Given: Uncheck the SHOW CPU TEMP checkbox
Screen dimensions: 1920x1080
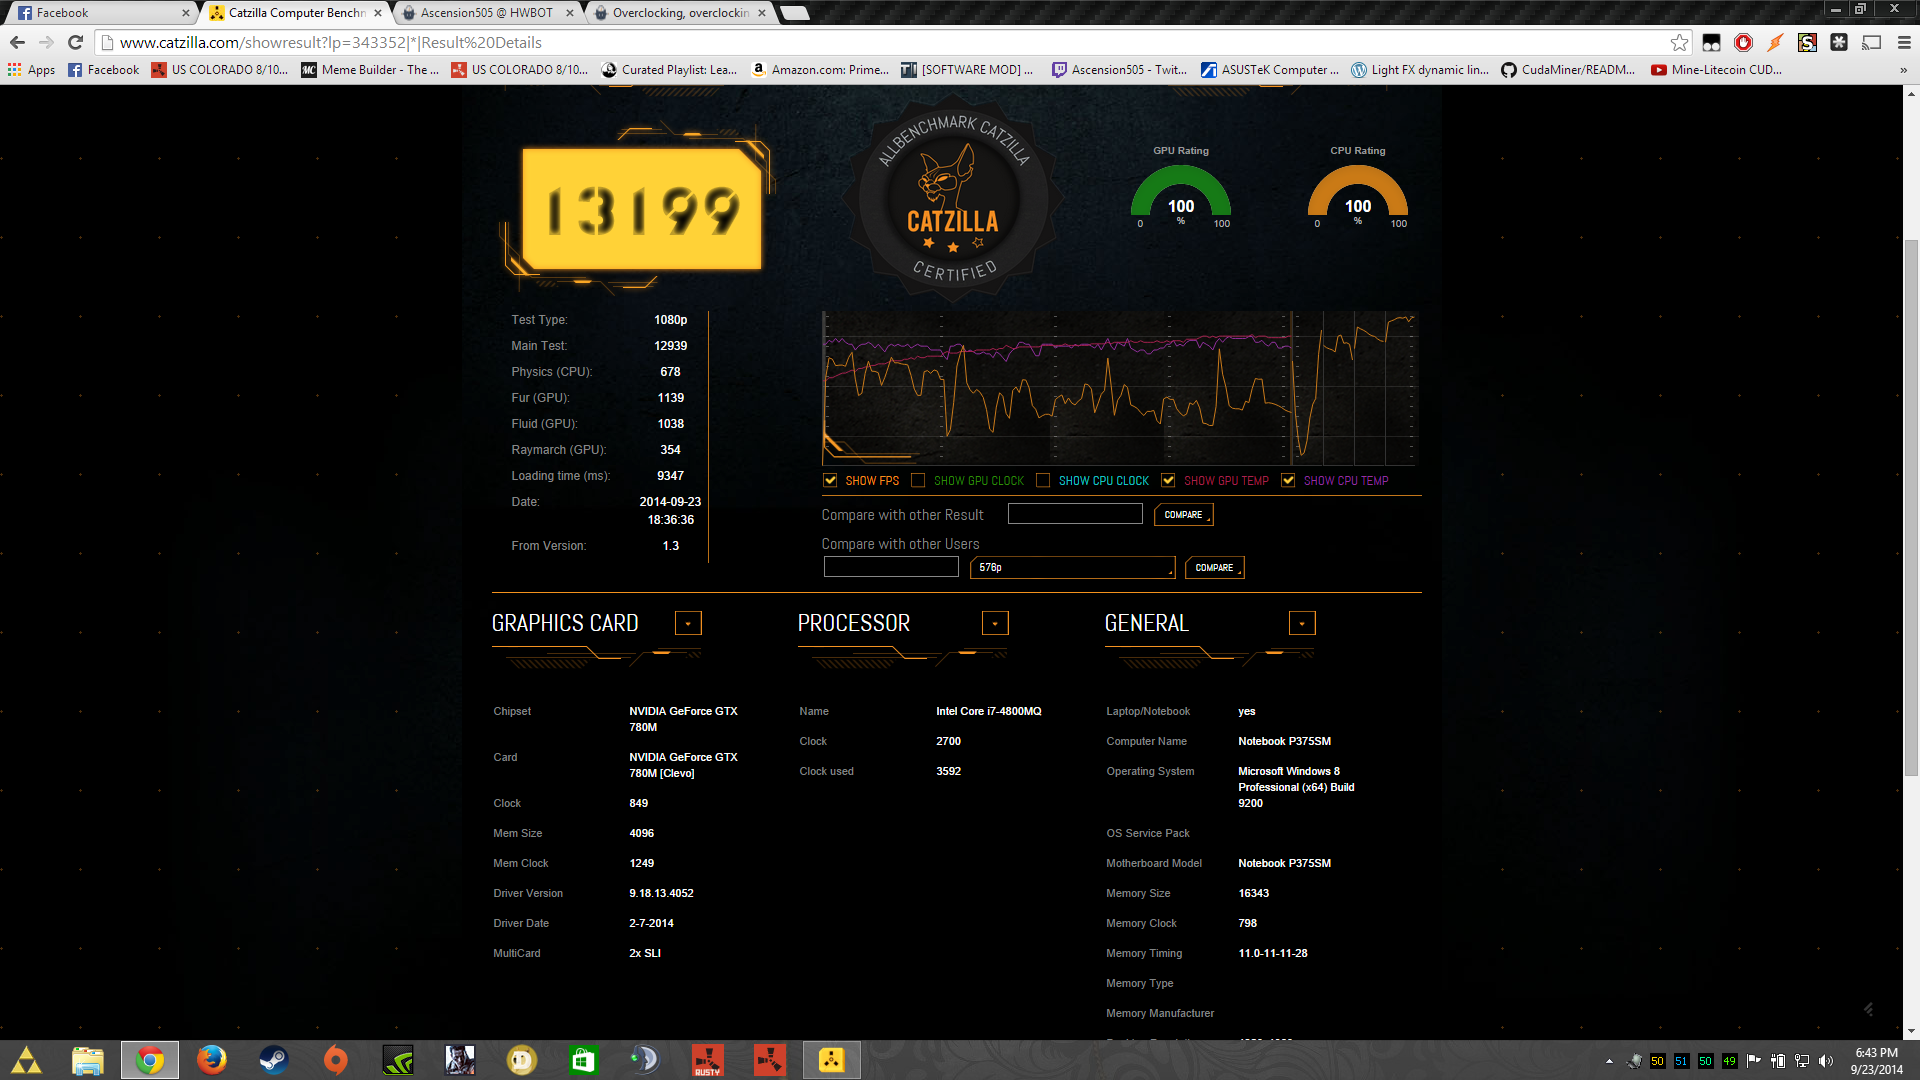Looking at the screenshot, I should pos(1288,480).
